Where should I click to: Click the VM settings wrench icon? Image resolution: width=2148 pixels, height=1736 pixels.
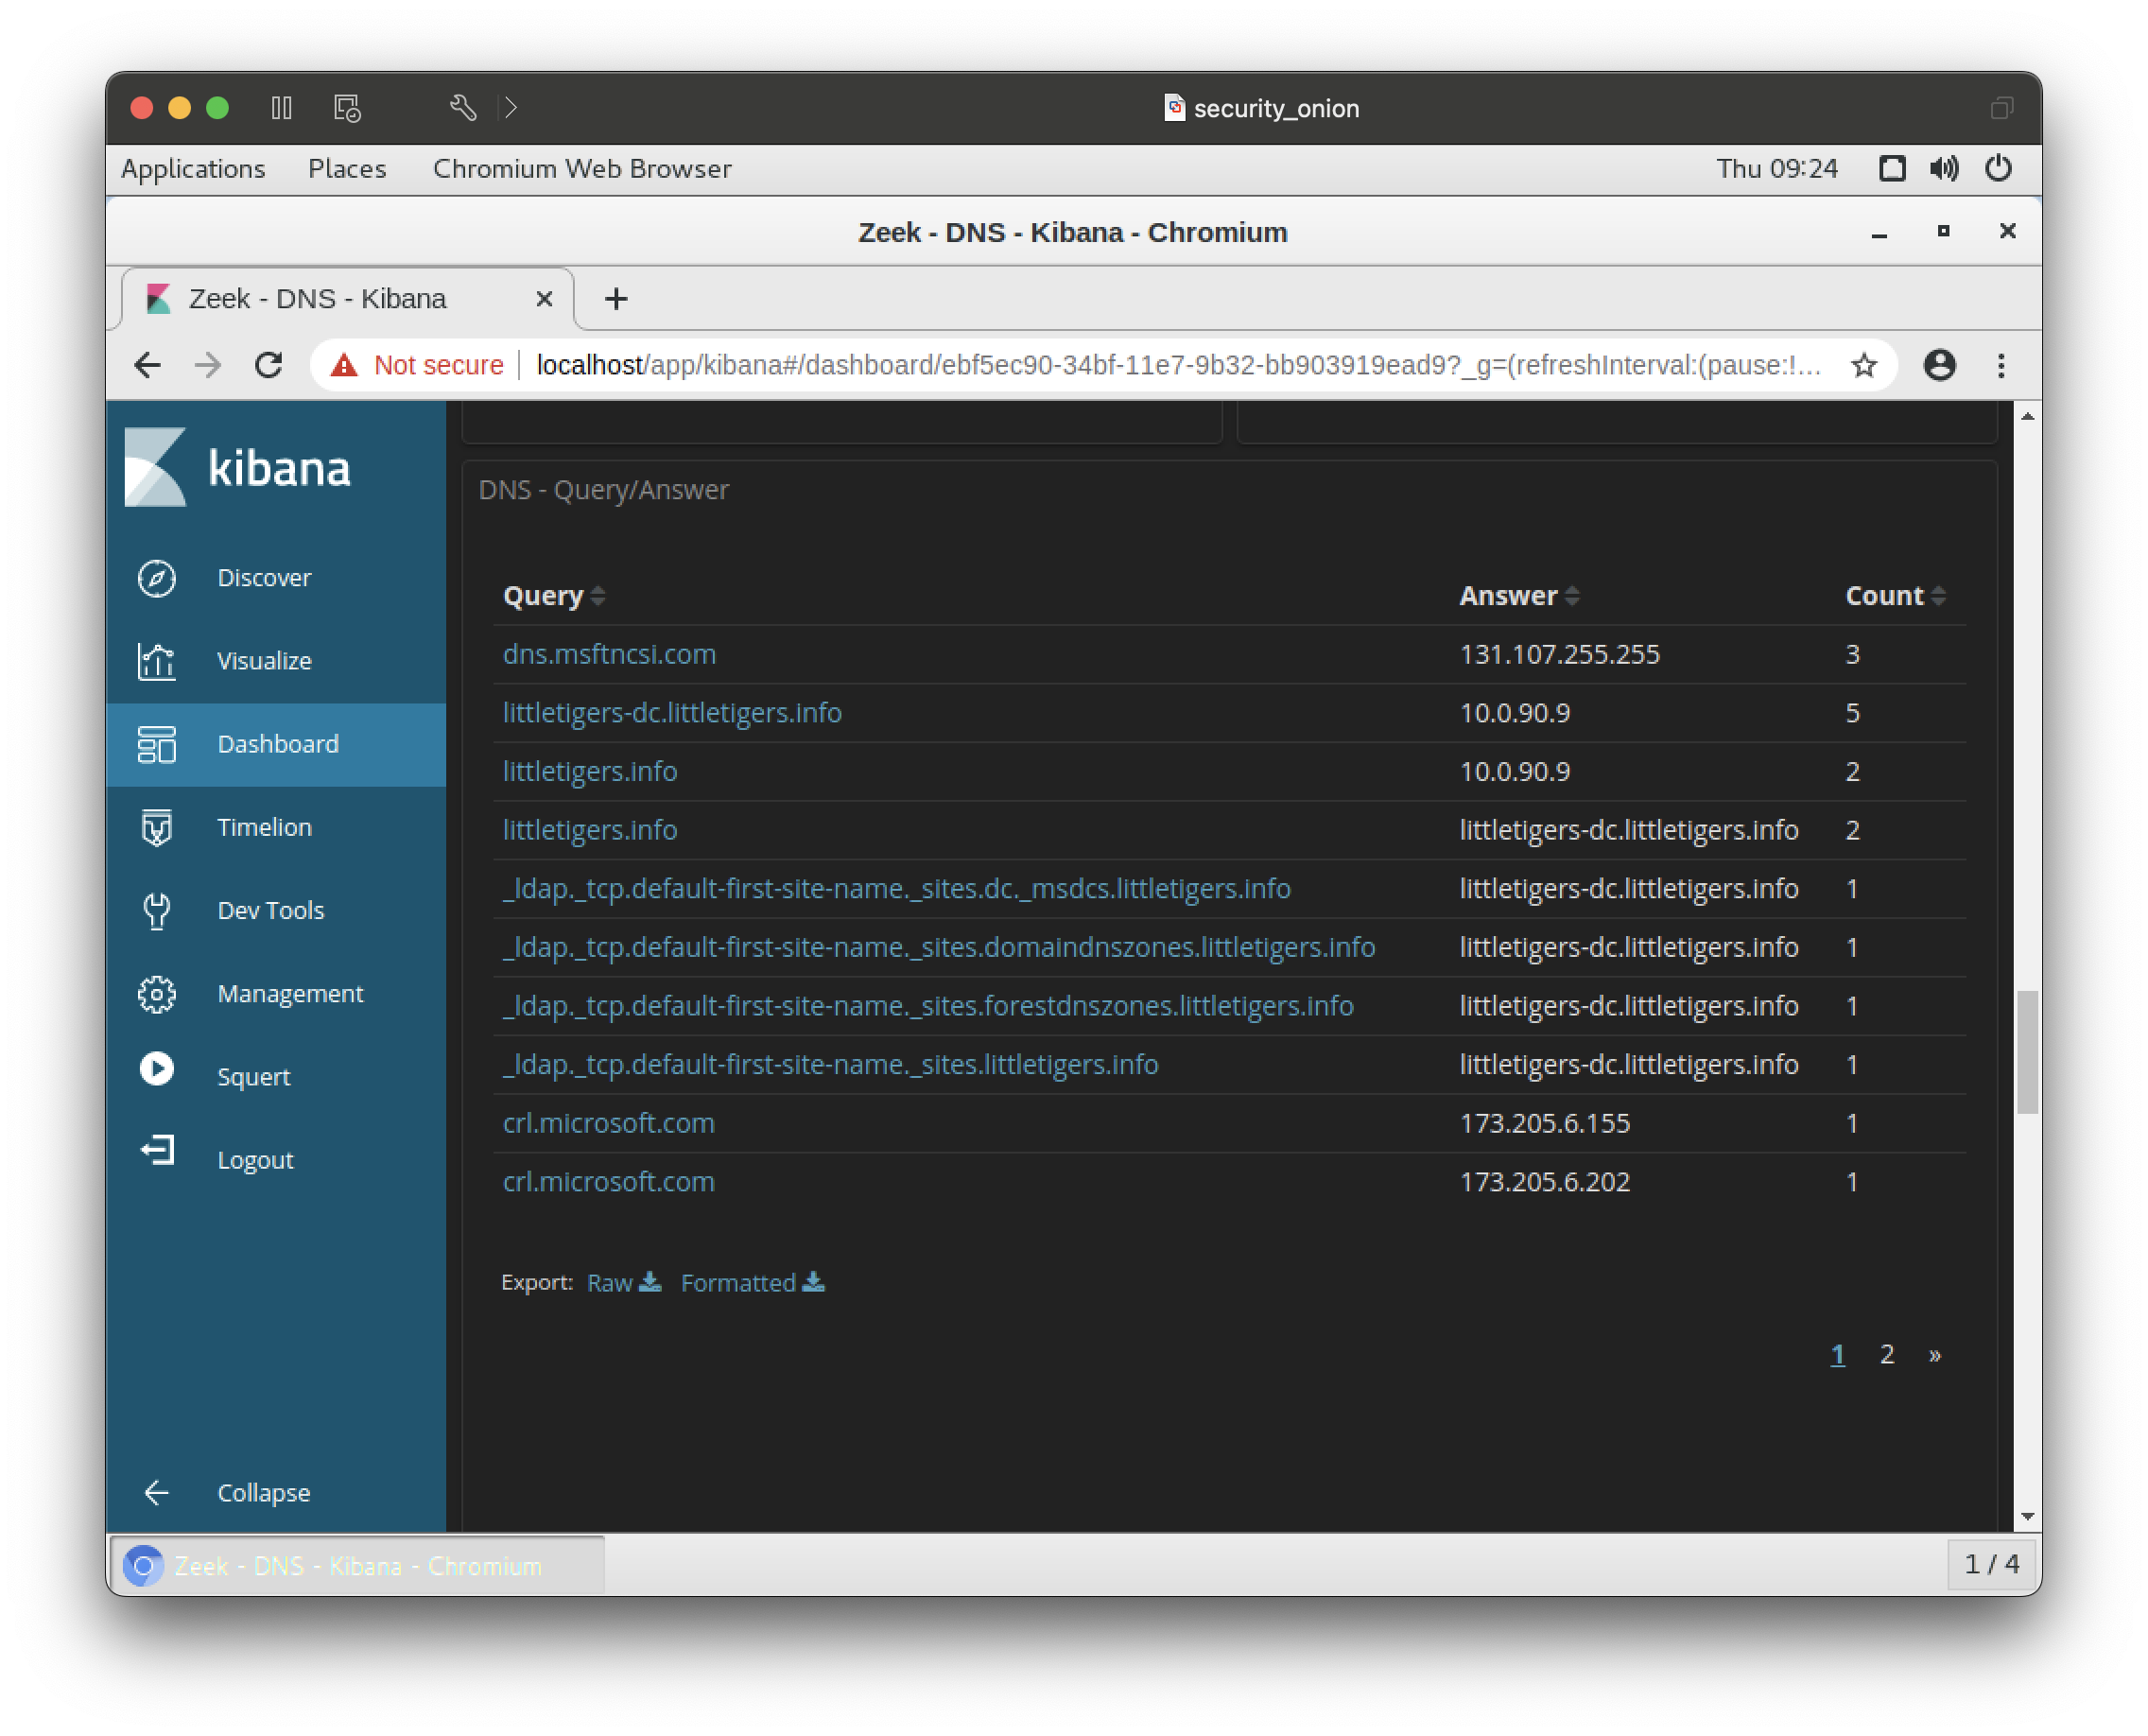click(x=462, y=107)
